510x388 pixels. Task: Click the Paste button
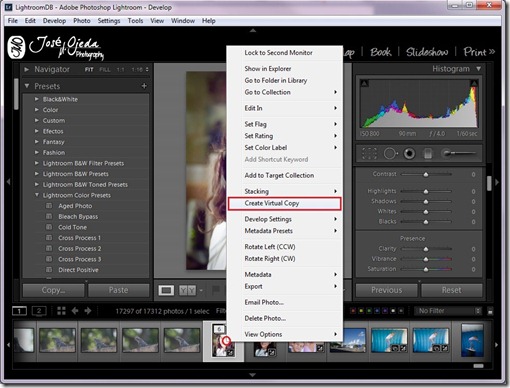pos(118,290)
